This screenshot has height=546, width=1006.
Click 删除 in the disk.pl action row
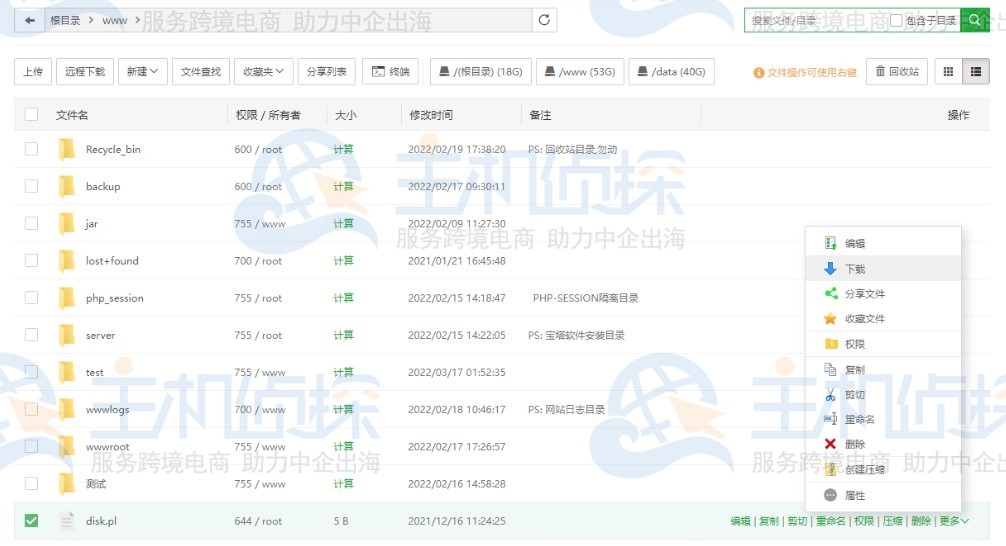click(921, 521)
